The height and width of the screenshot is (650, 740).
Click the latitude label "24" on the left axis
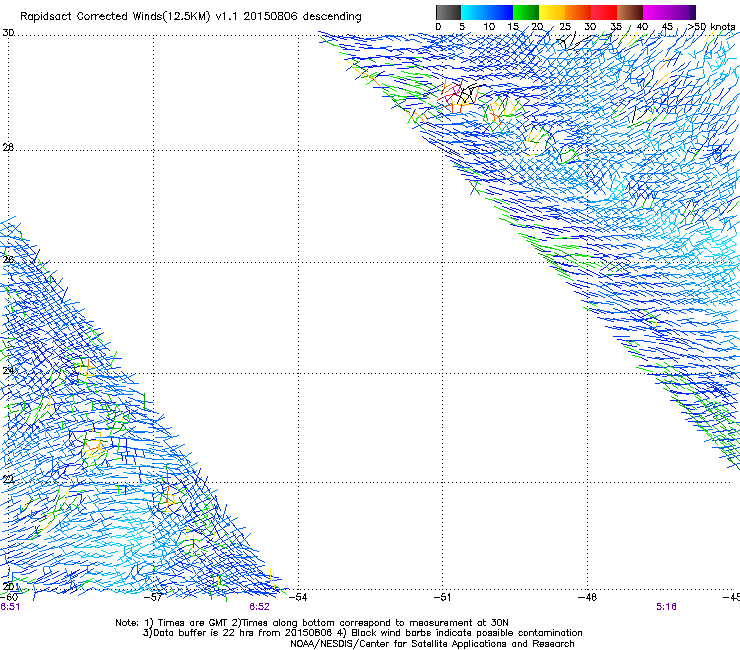point(8,371)
